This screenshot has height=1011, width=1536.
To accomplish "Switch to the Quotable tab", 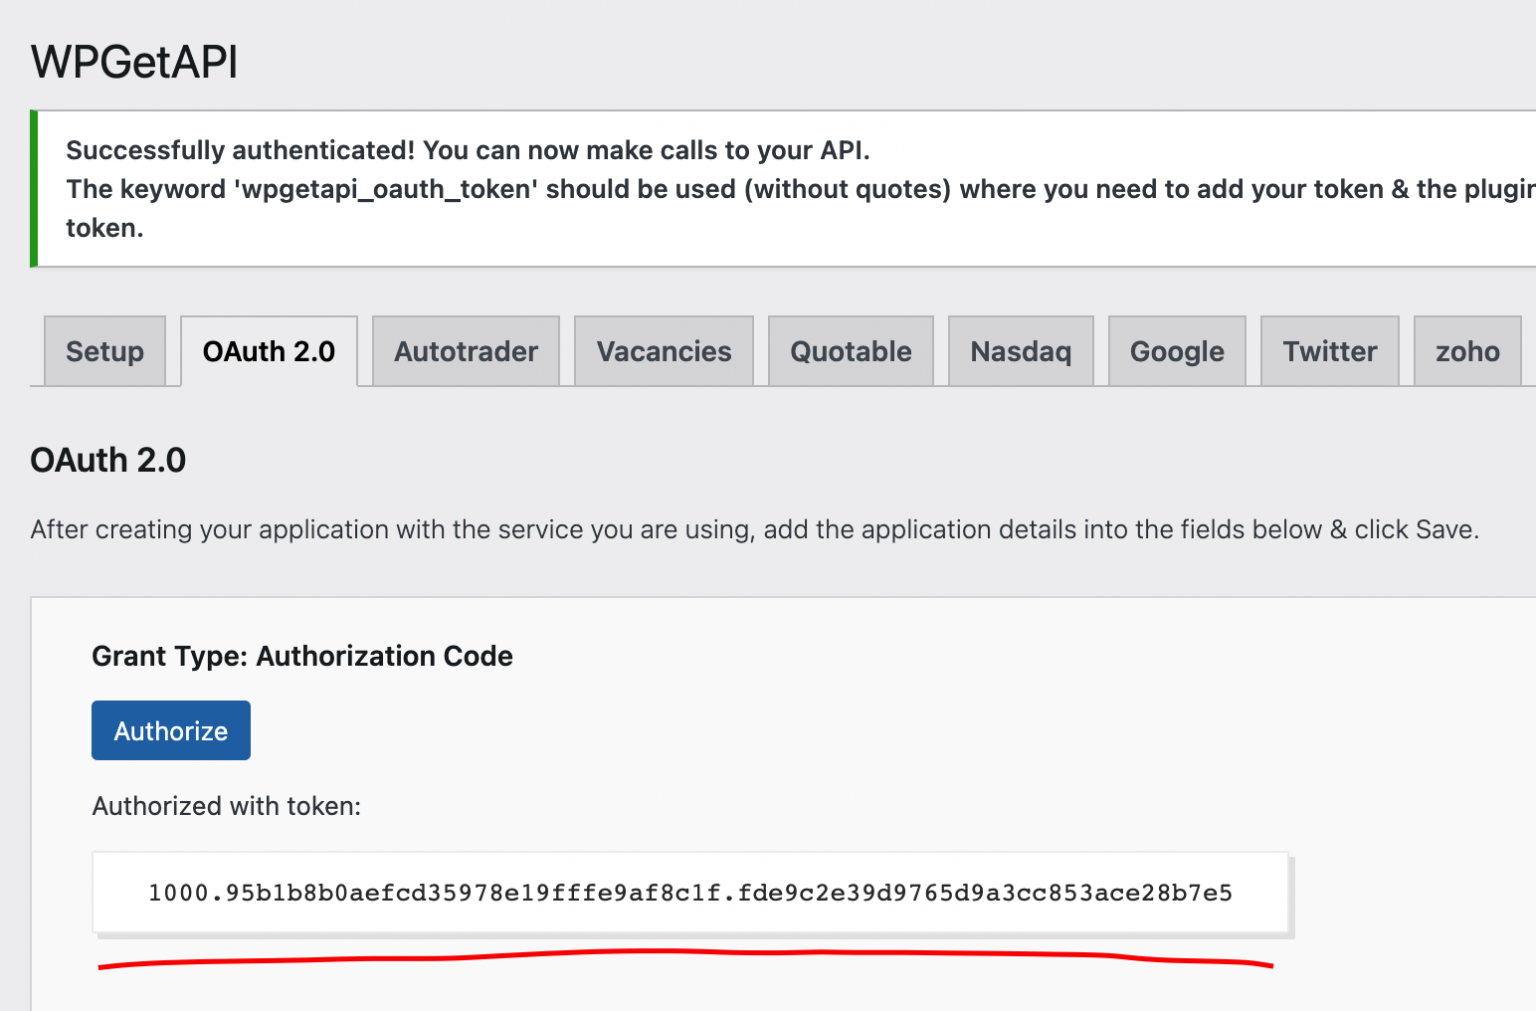I will click(850, 351).
